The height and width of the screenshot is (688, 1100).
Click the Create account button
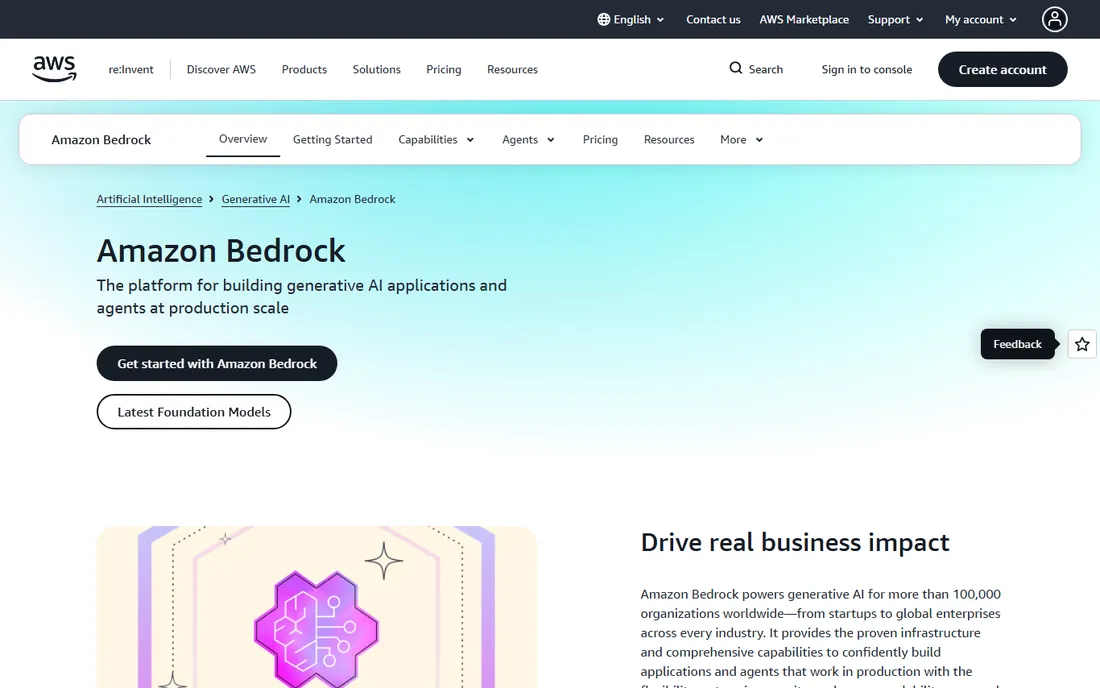click(x=1002, y=69)
